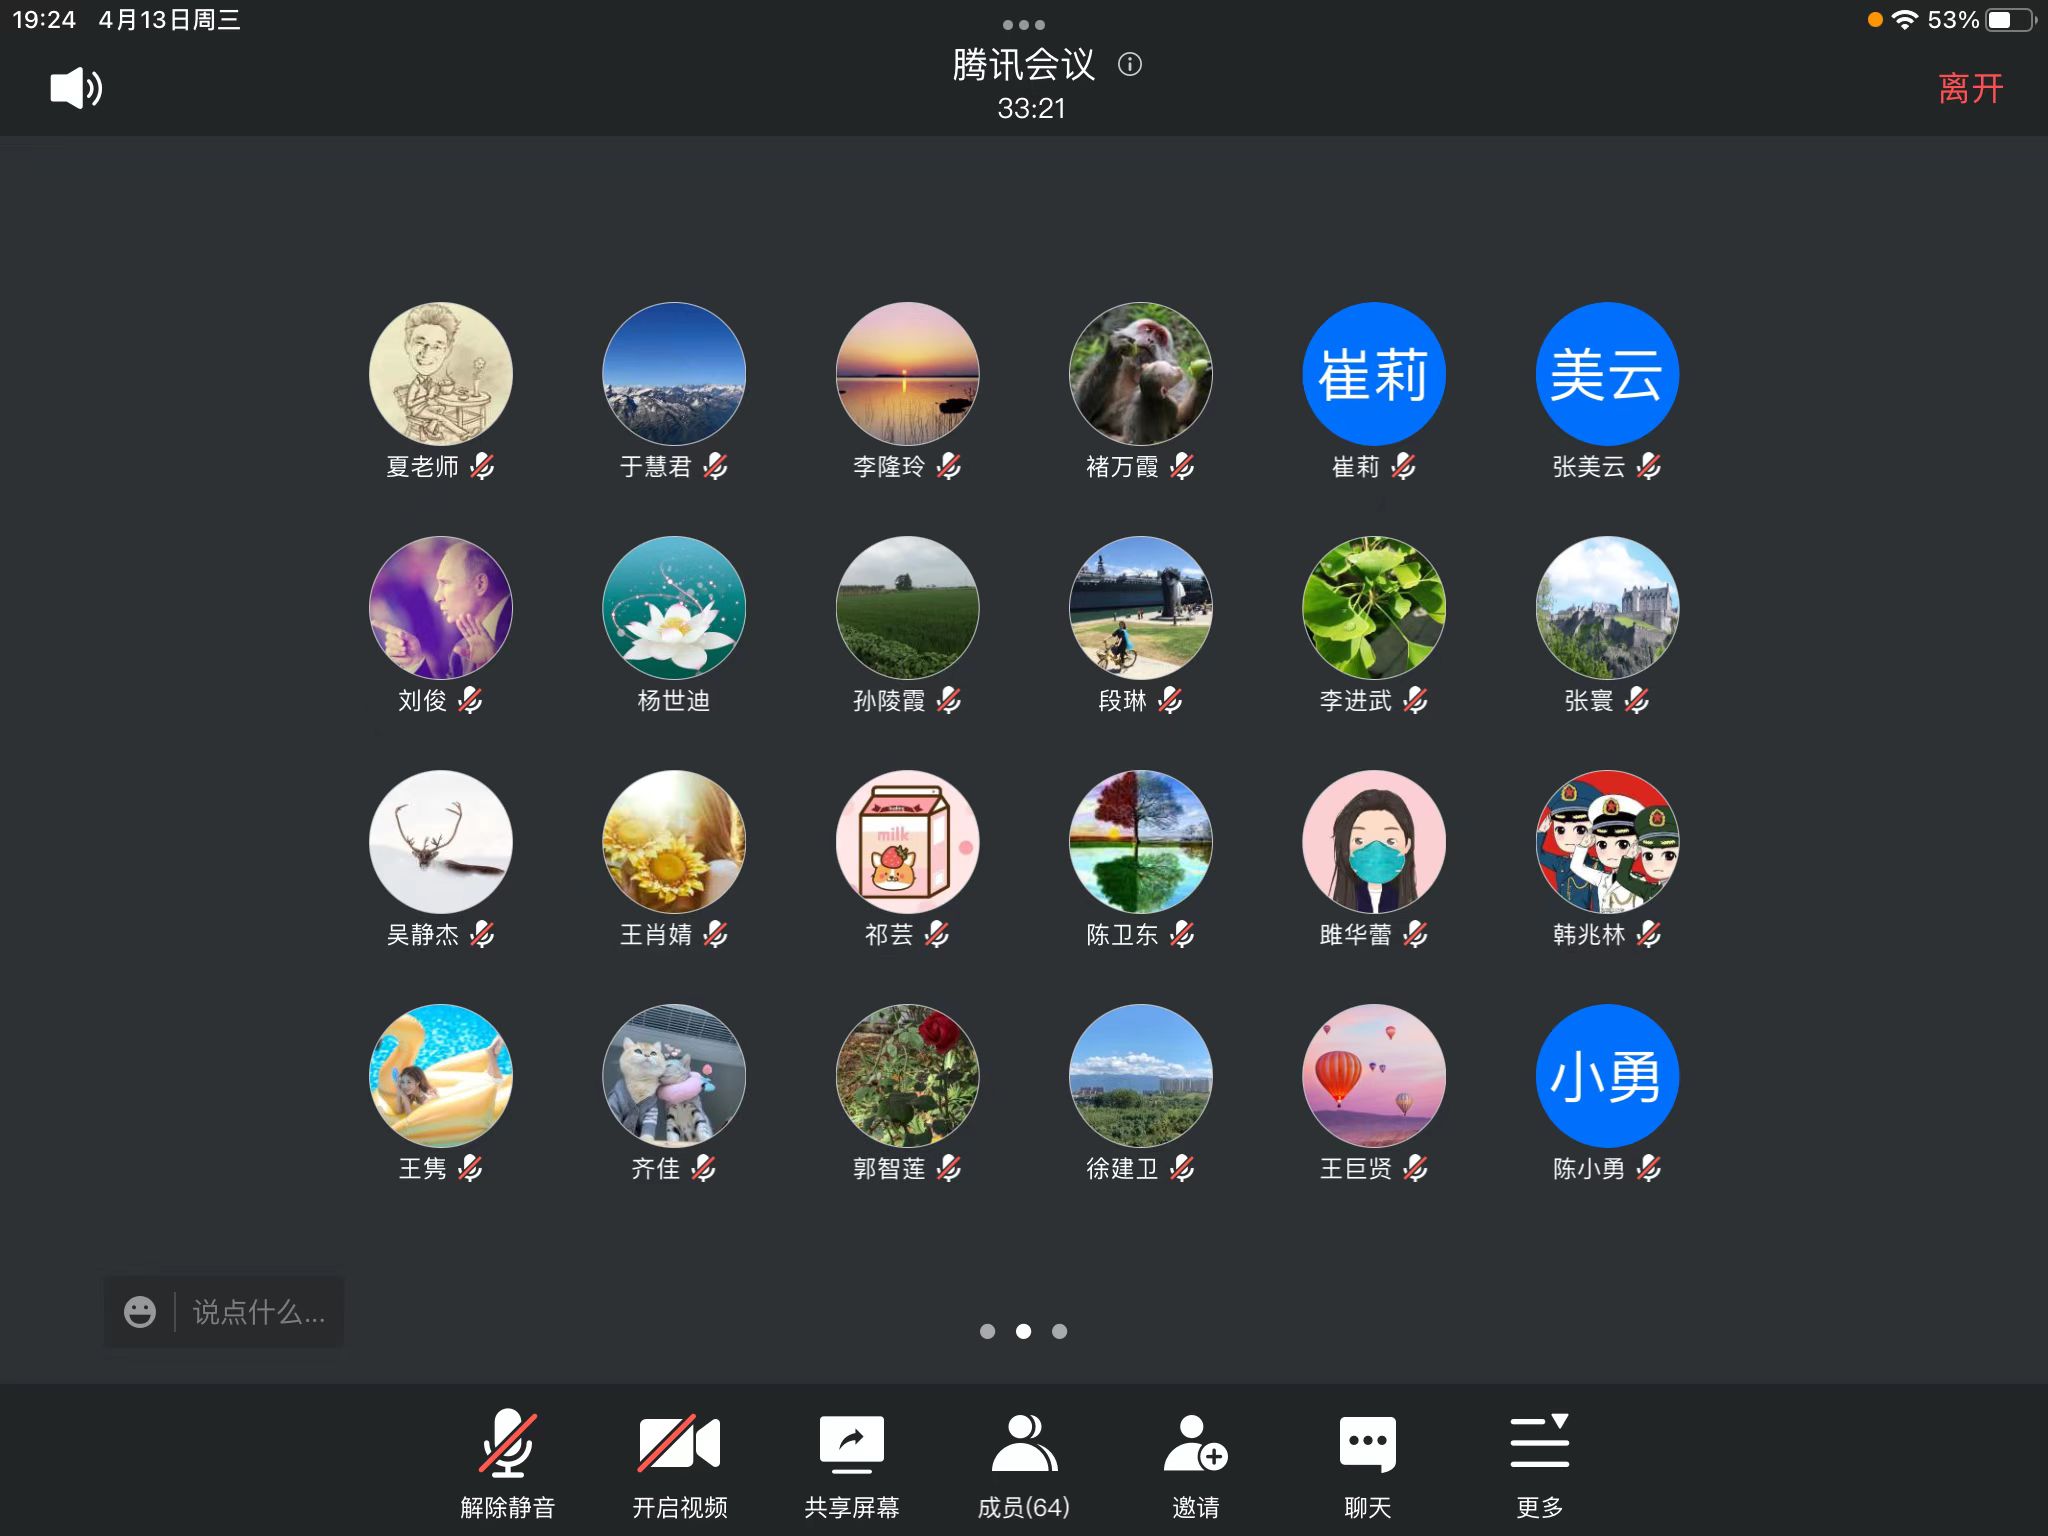Click the emoji smiley icon

[x=140, y=1312]
